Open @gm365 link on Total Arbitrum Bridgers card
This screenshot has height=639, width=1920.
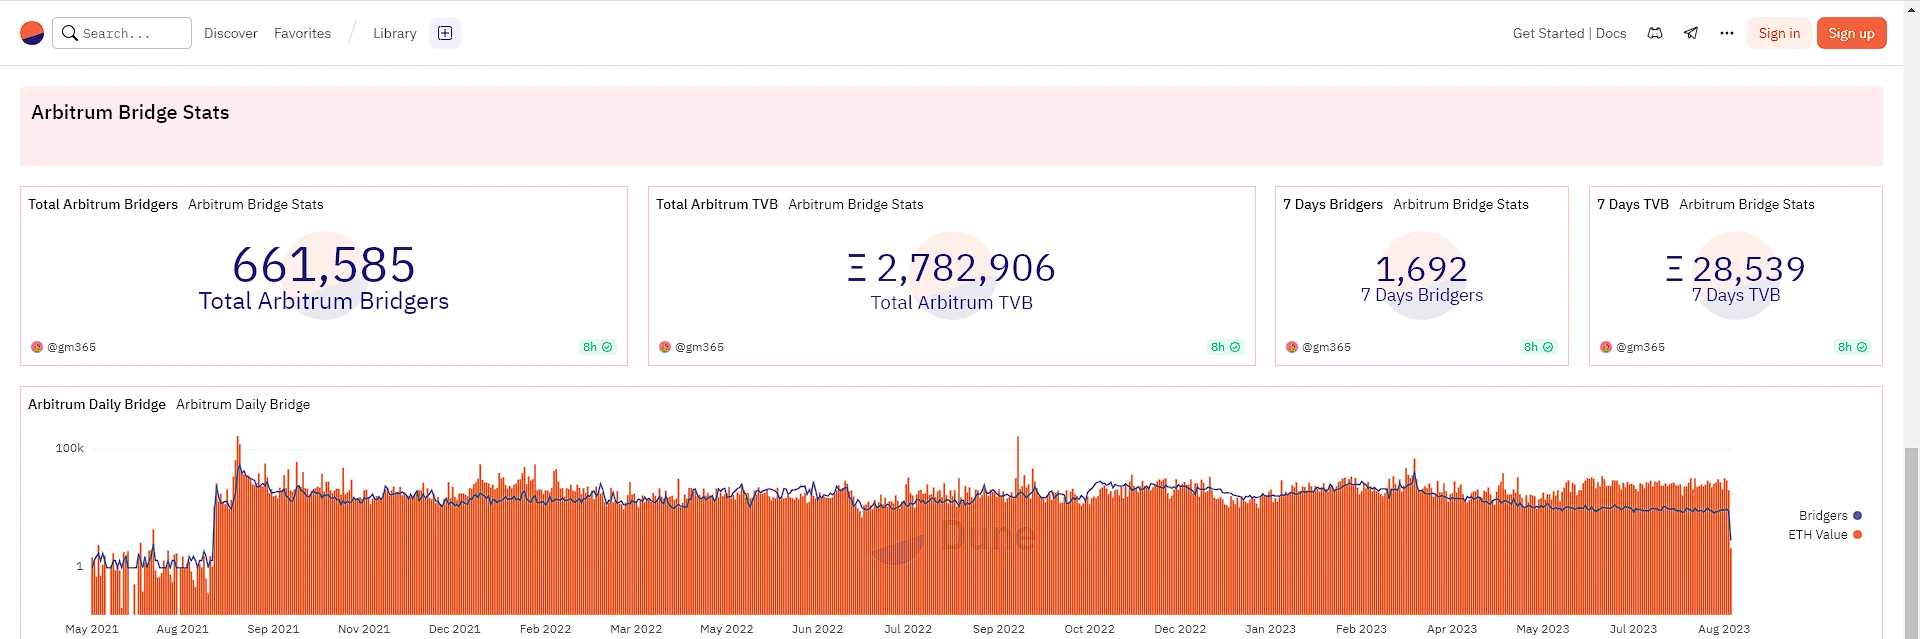point(71,347)
